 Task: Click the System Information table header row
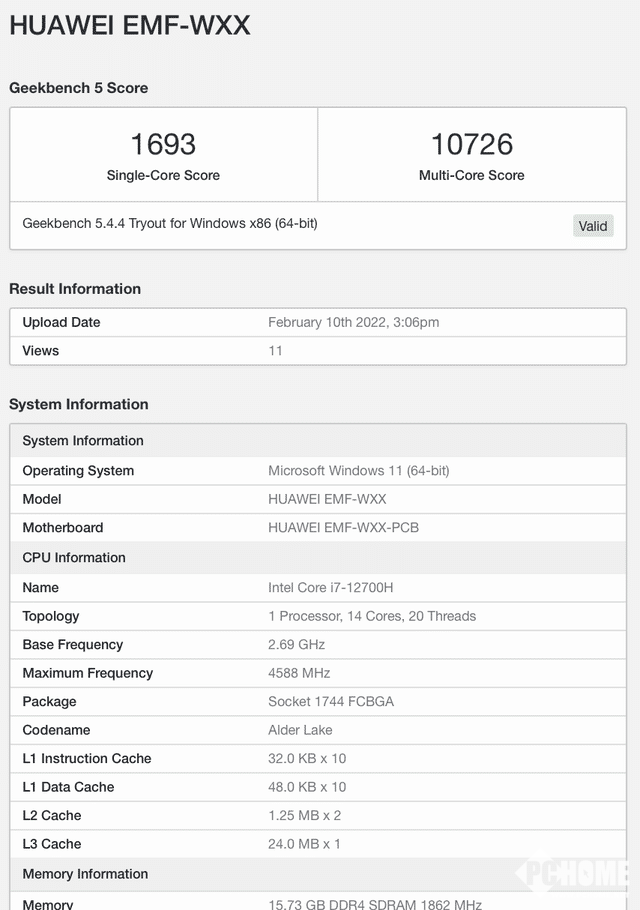point(318,441)
